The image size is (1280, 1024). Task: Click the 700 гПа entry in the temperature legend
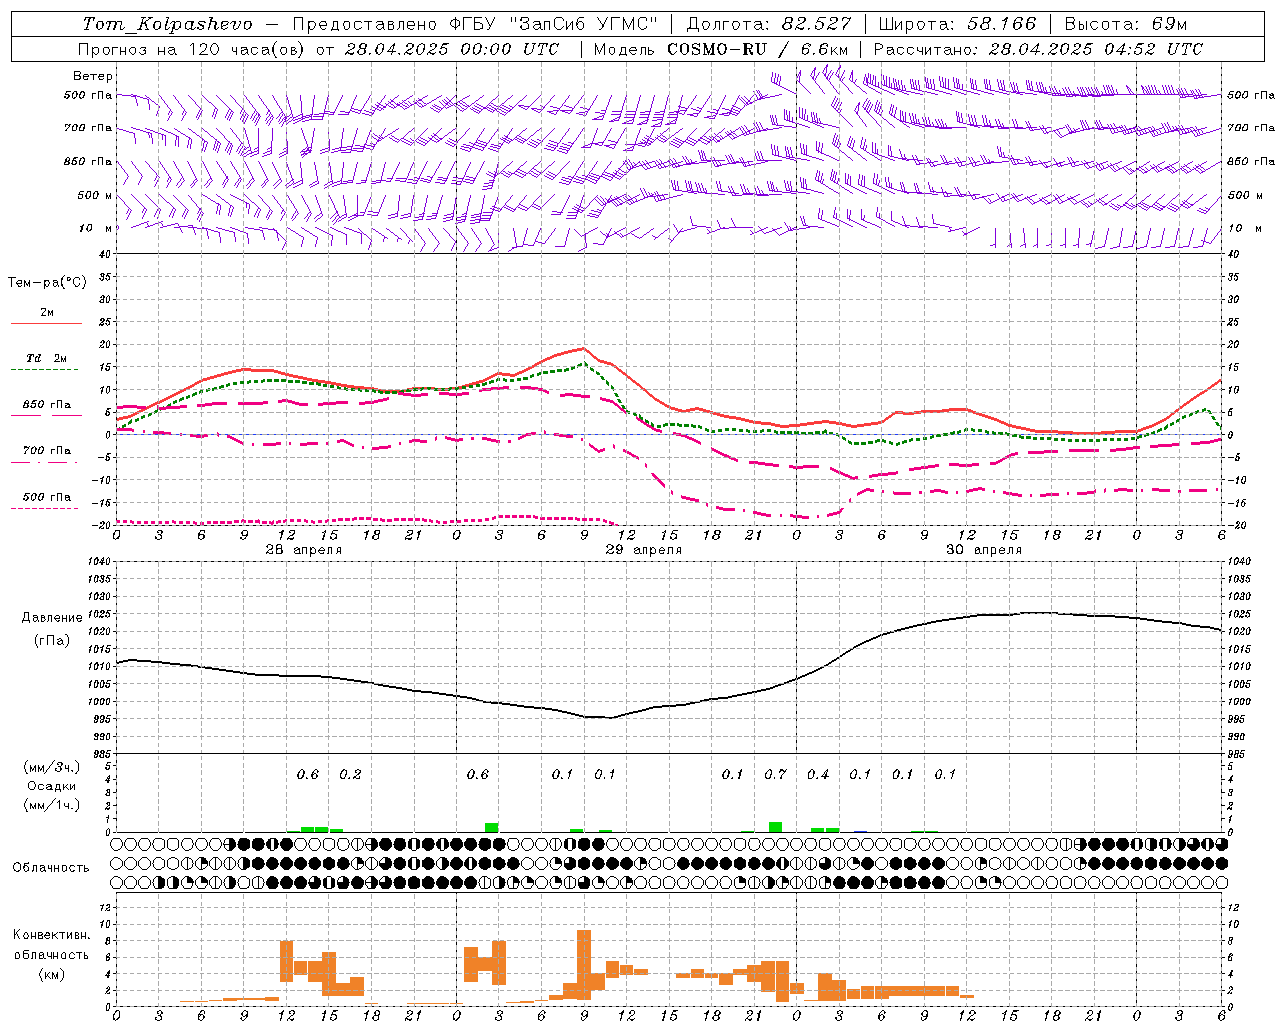point(47,451)
